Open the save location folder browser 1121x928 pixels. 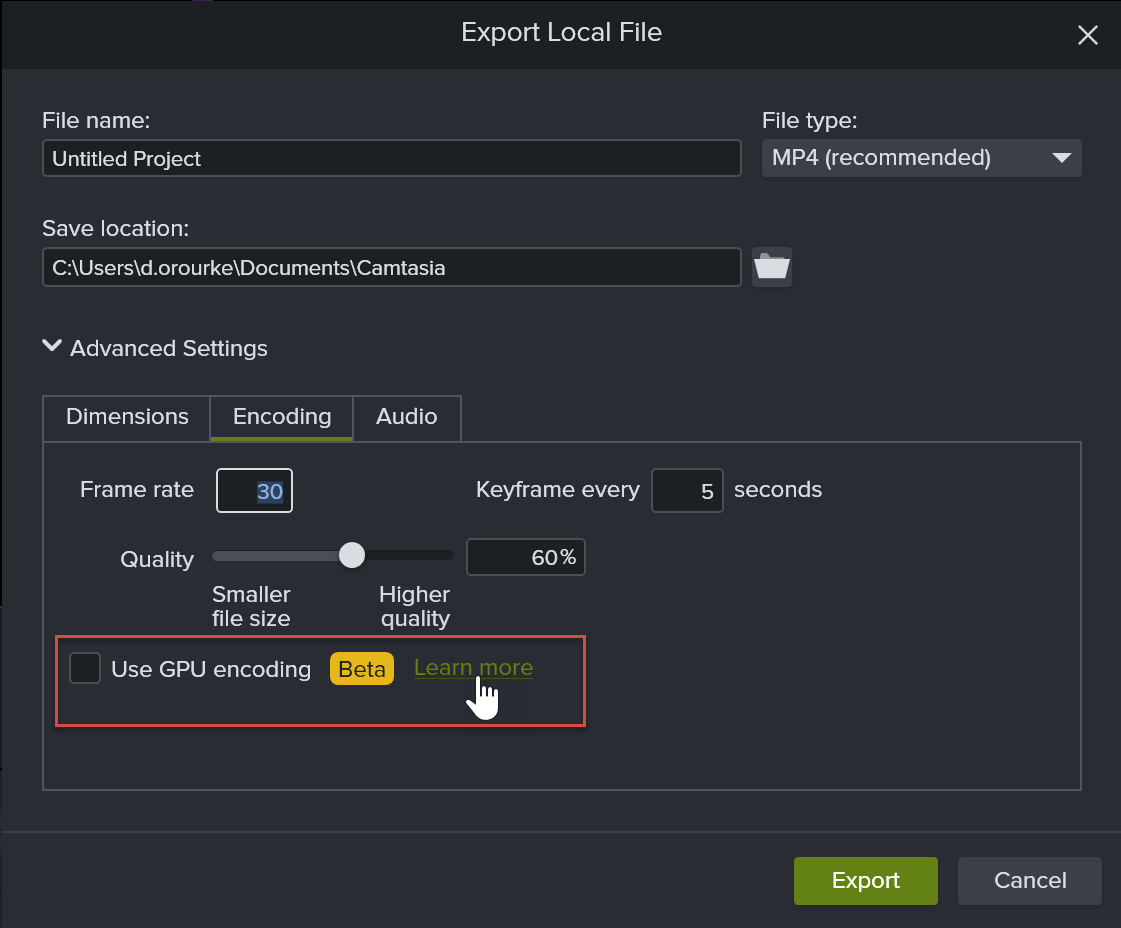point(771,267)
